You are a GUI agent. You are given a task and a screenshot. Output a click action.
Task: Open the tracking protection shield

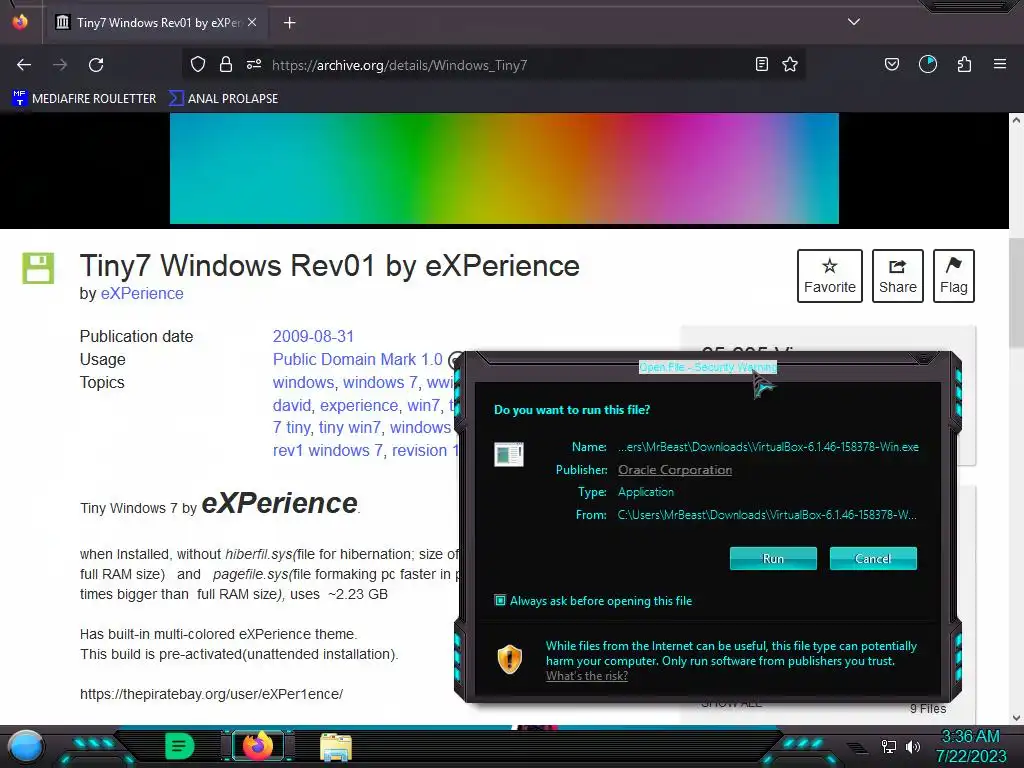198,64
